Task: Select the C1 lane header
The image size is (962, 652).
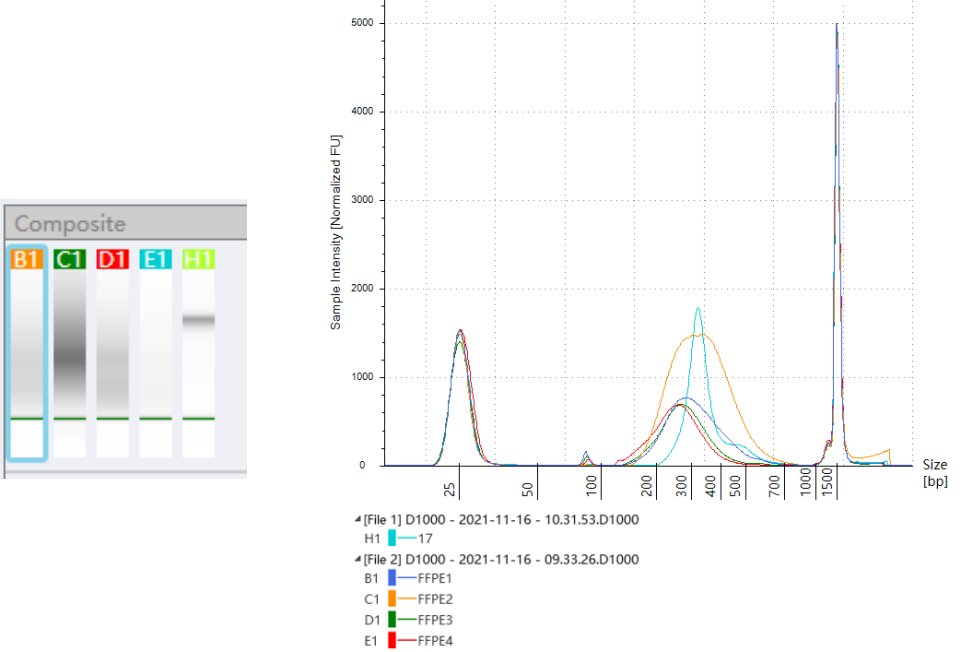Action: [70, 259]
